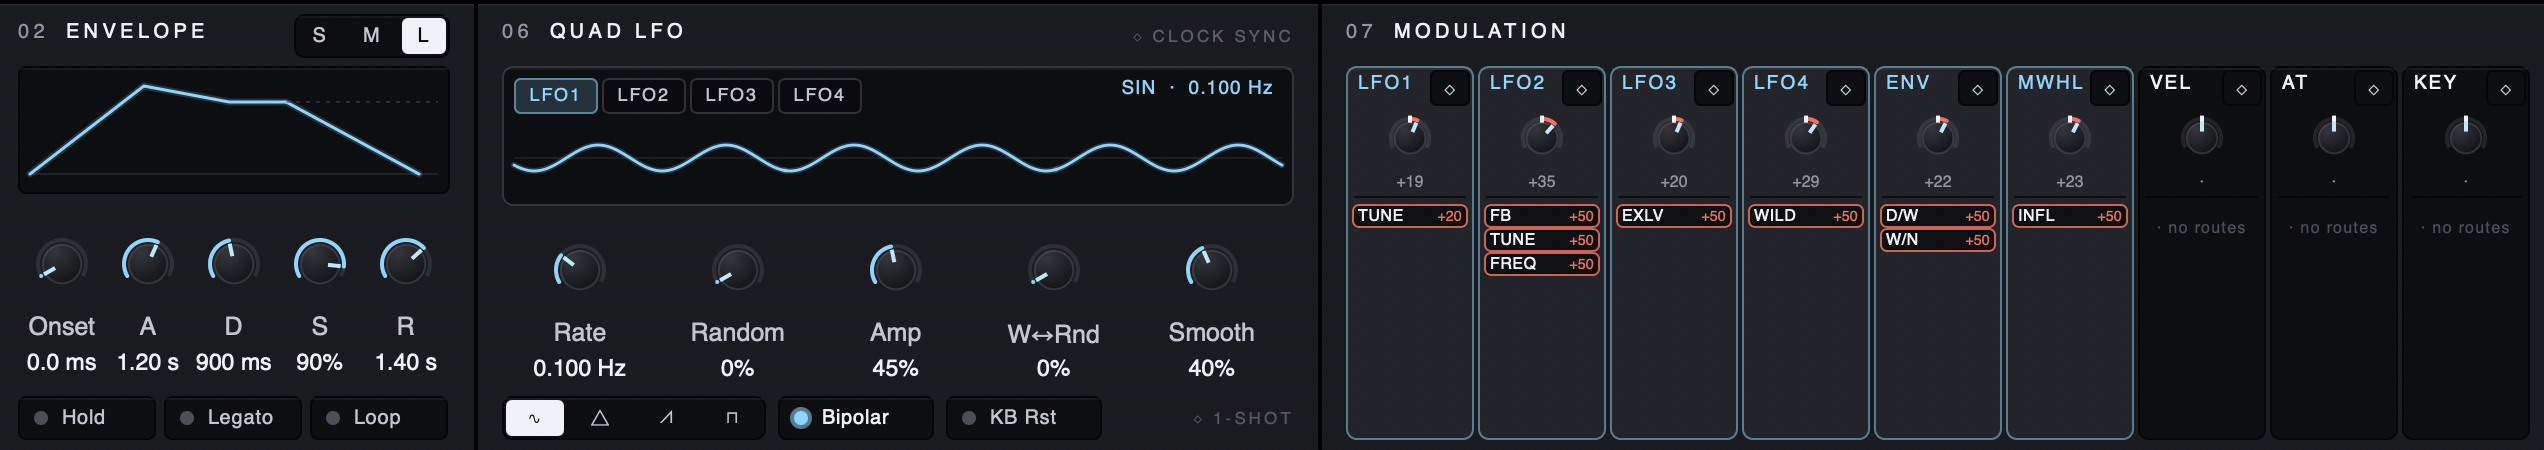
Task: Switch to the LFO3 tab
Action: pyautogui.click(x=731, y=95)
